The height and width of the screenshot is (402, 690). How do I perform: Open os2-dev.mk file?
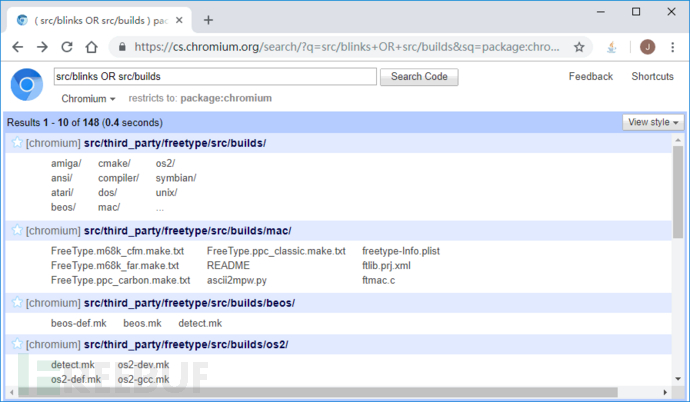pyautogui.click(x=143, y=365)
